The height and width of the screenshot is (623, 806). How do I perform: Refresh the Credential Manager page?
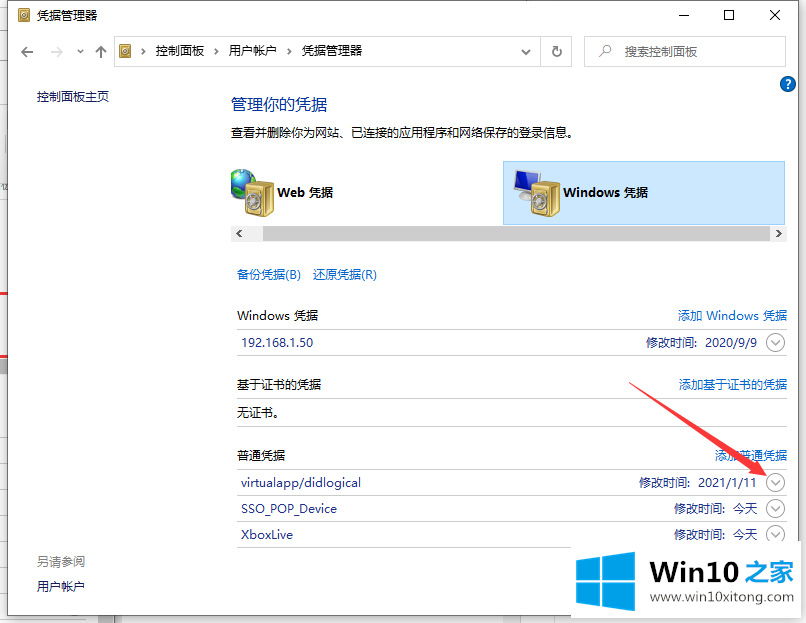[x=556, y=51]
